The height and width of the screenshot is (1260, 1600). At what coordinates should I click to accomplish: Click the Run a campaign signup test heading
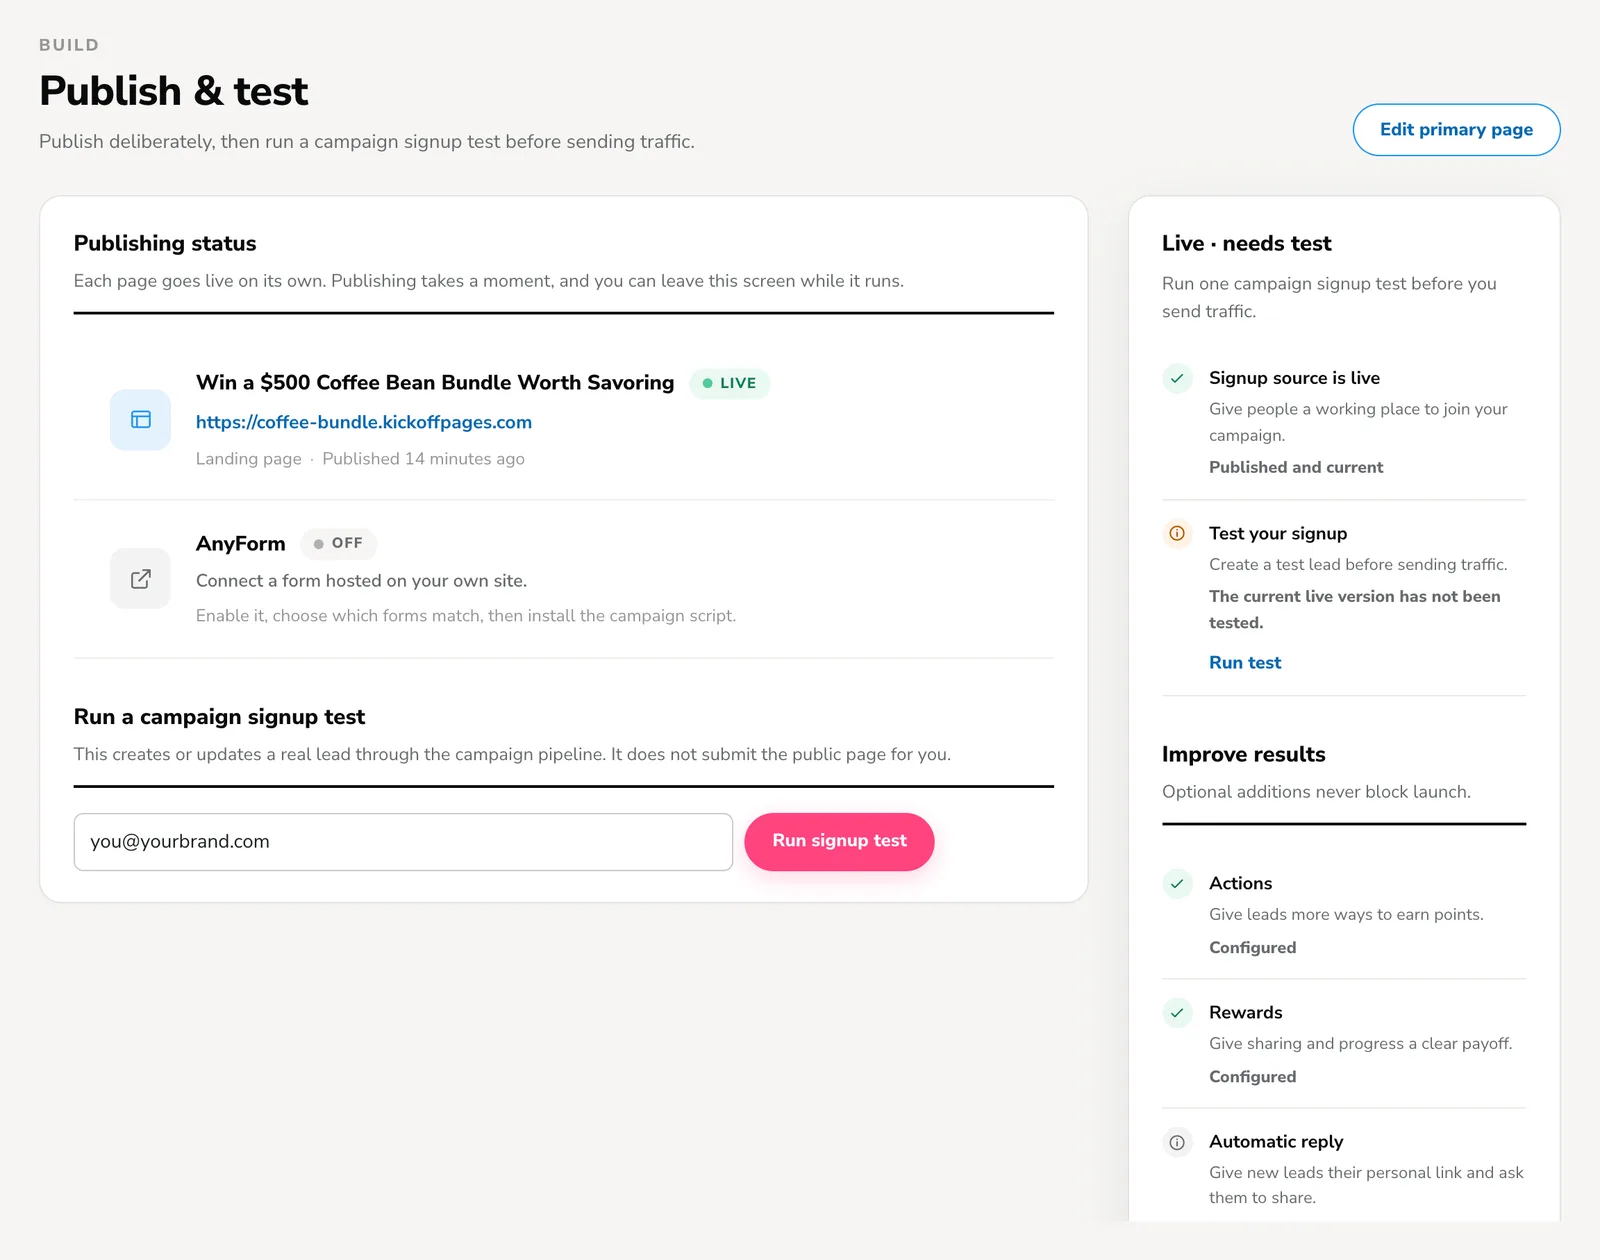[219, 717]
